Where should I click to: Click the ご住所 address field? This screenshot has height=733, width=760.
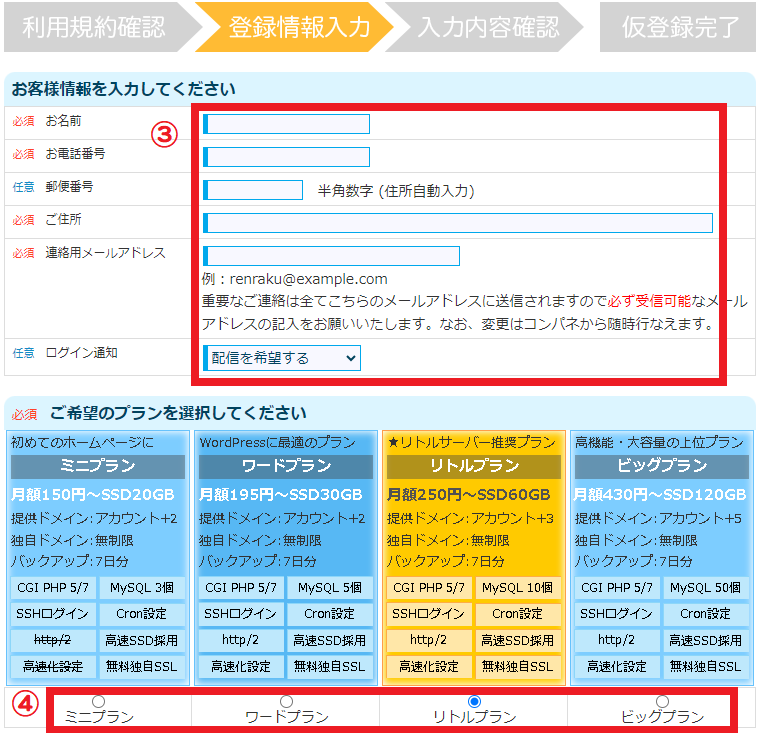[458, 223]
